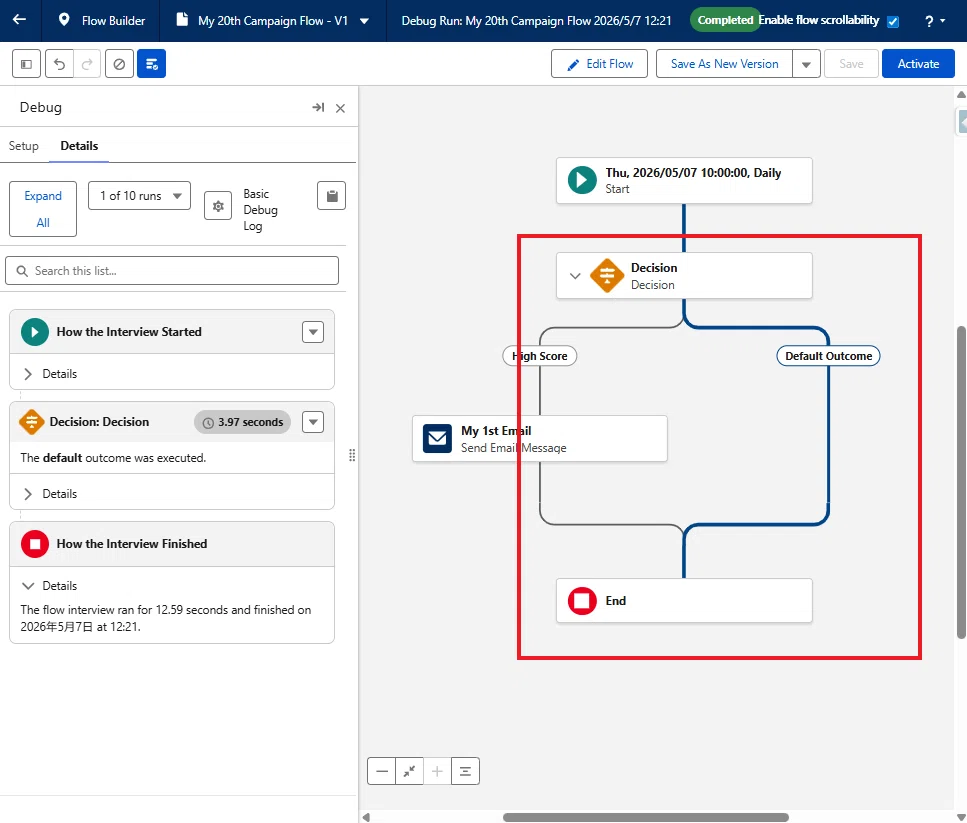Select the Start element on canvas
This screenshot has width=967, height=823.
point(684,181)
